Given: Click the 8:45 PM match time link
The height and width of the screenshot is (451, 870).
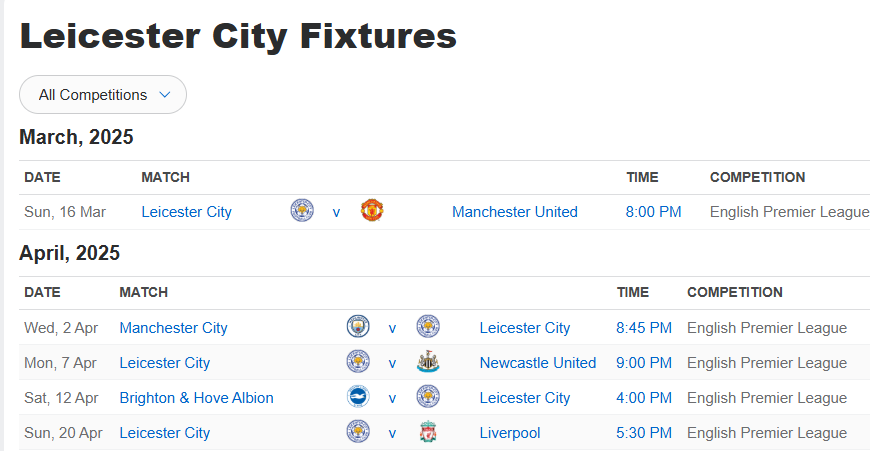Looking at the screenshot, I should [644, 328].
